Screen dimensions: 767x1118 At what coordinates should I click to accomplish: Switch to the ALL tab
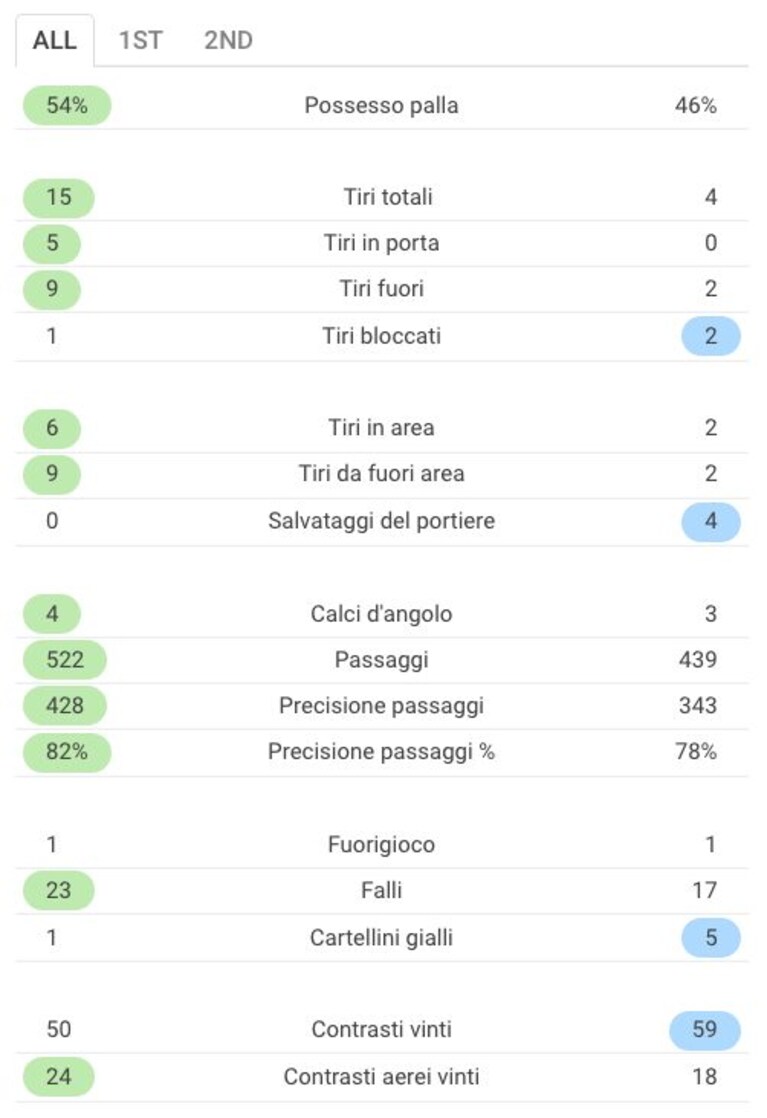tap(55, 40)
